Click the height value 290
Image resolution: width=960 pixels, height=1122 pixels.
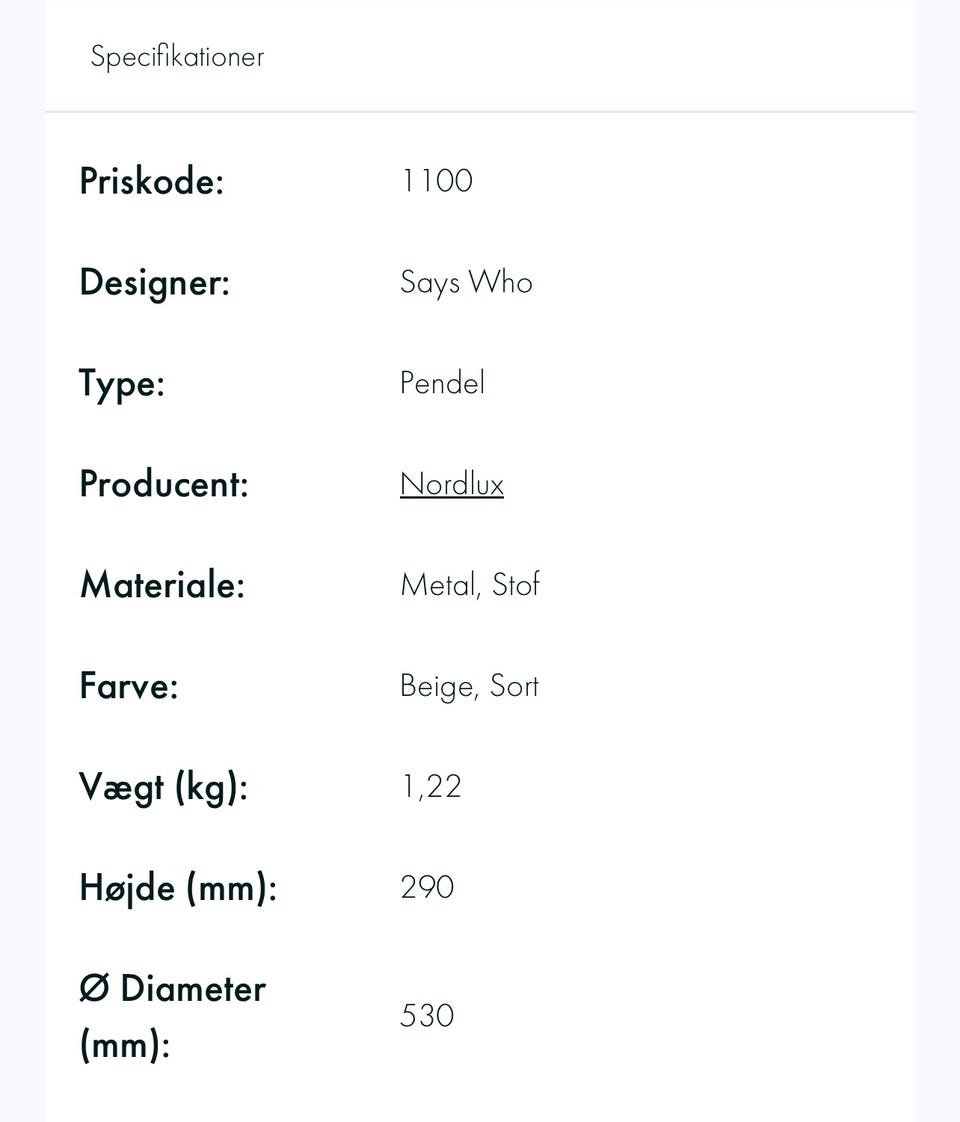point(427,888)
